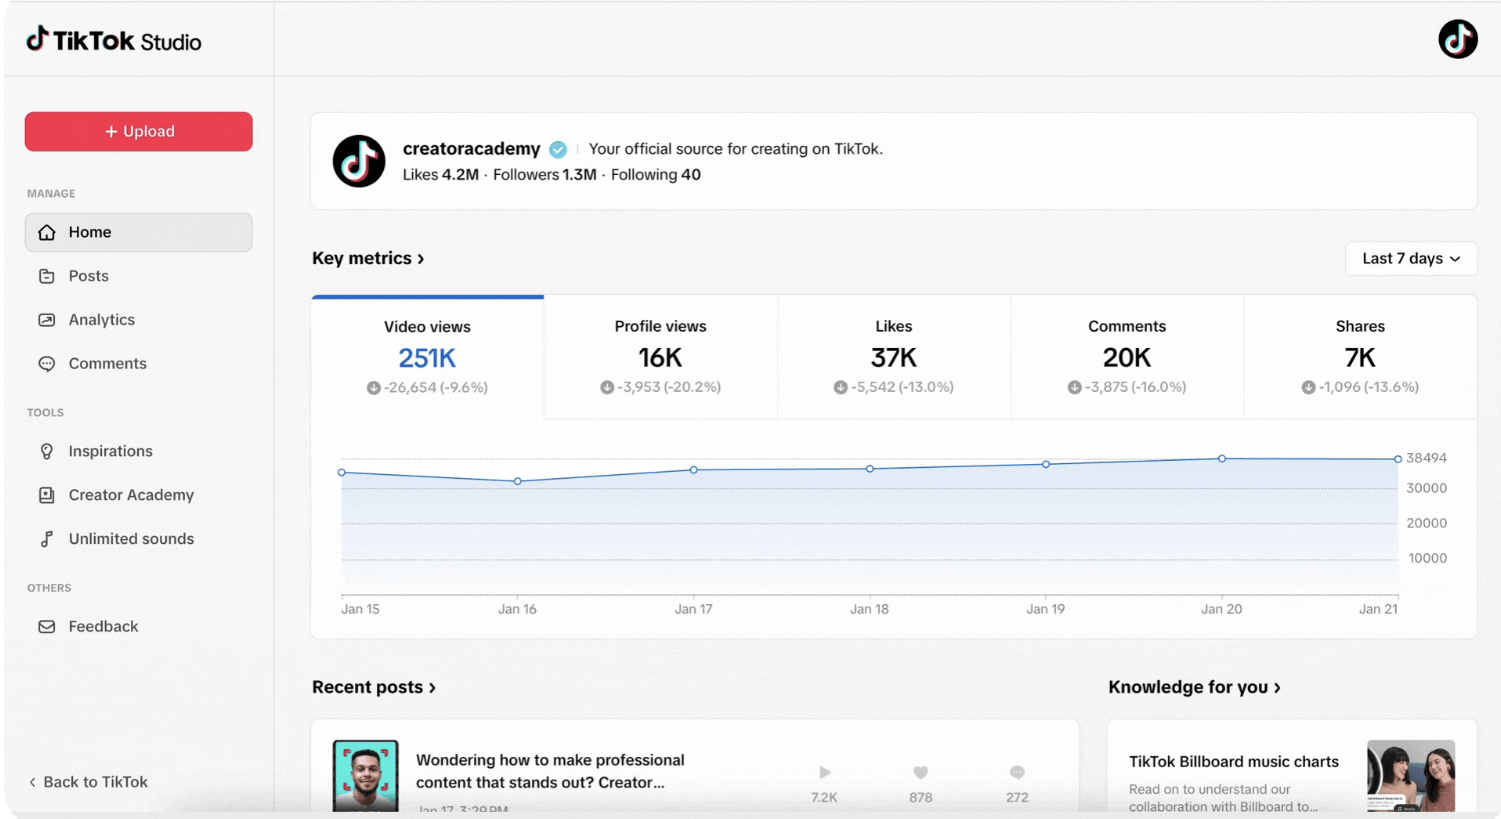The image size is (1501, 819).
Task: Click the Unlimited sounds music note icon
Action: click(x=47, y=539)
